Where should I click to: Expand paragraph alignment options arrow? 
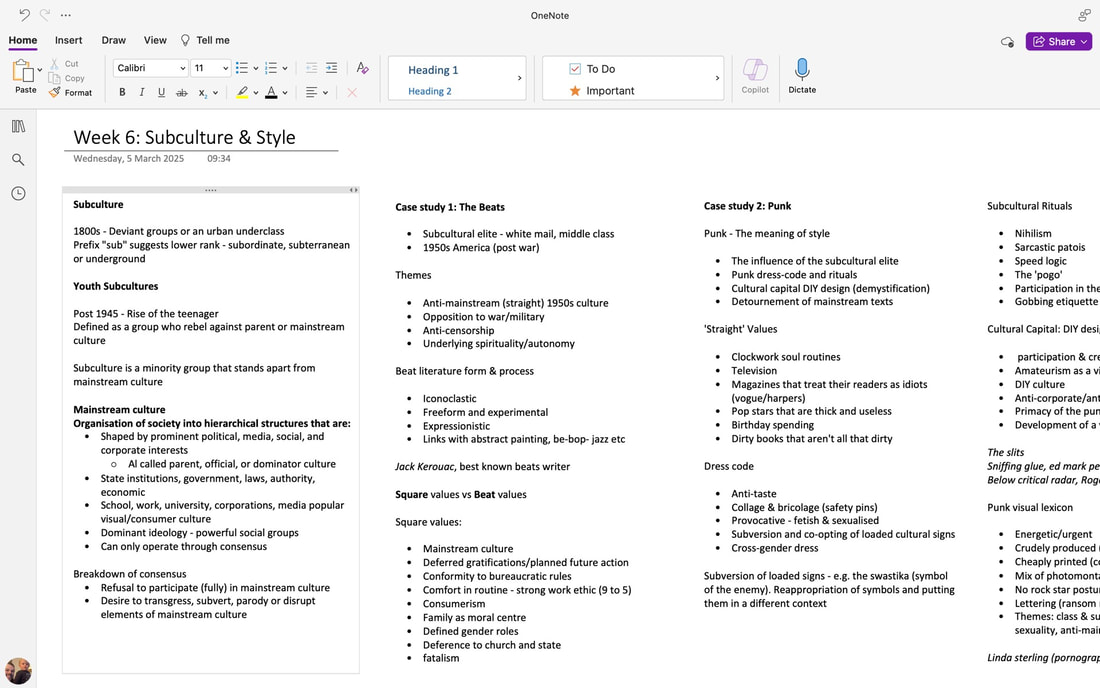point(326,93)
